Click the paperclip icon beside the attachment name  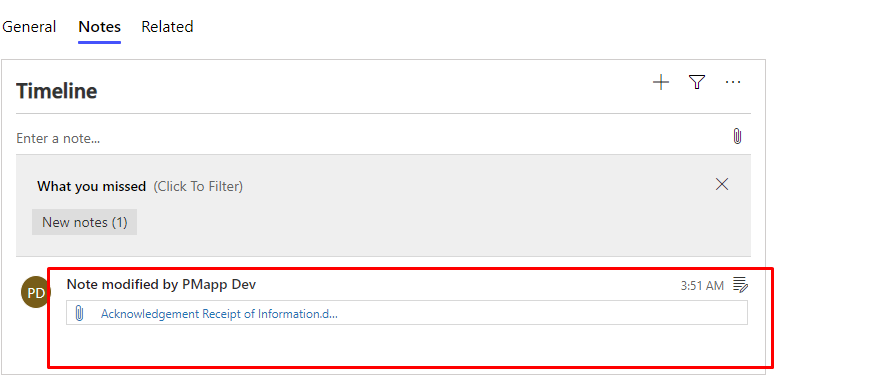79,313
